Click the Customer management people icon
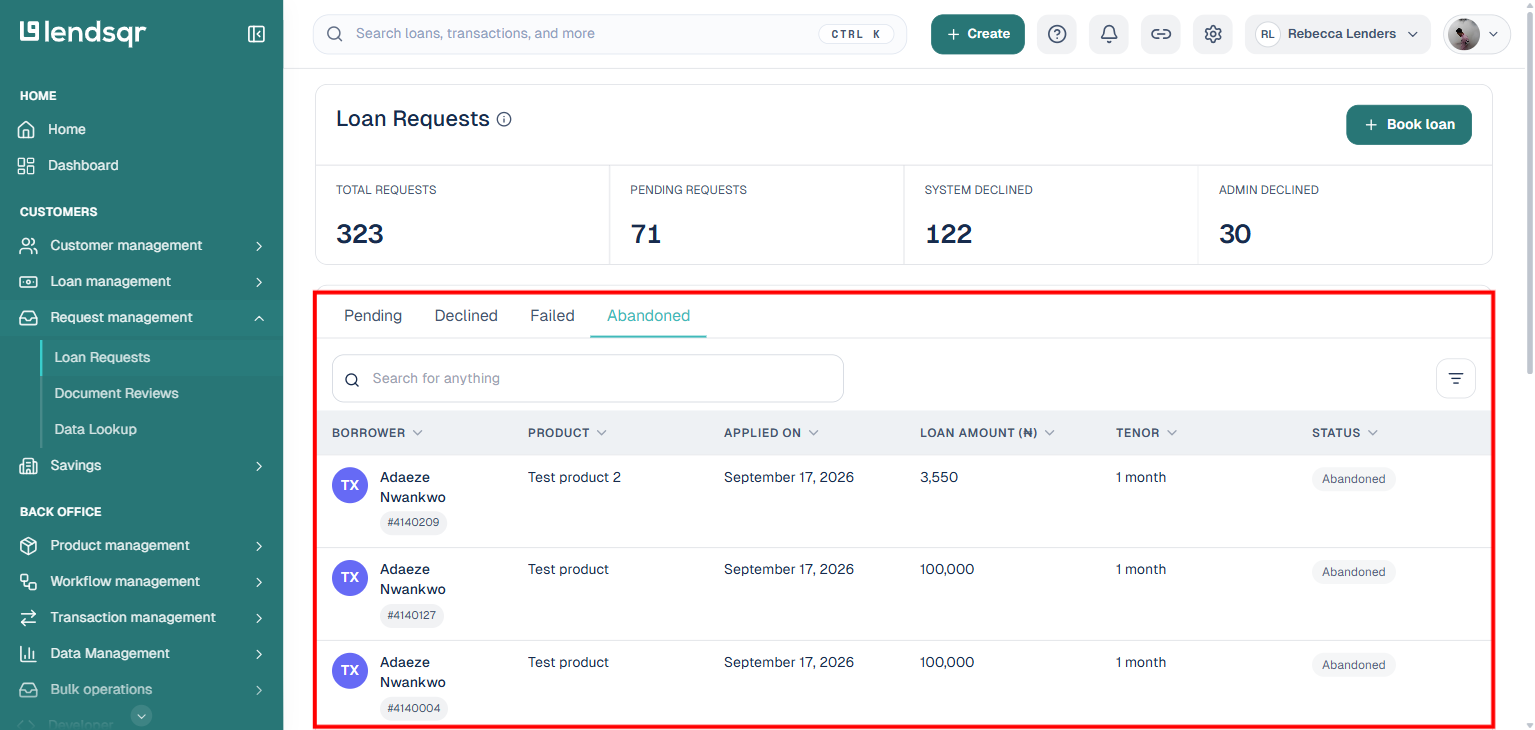Viewport: 1535px width, 730px height. point(29,246)
